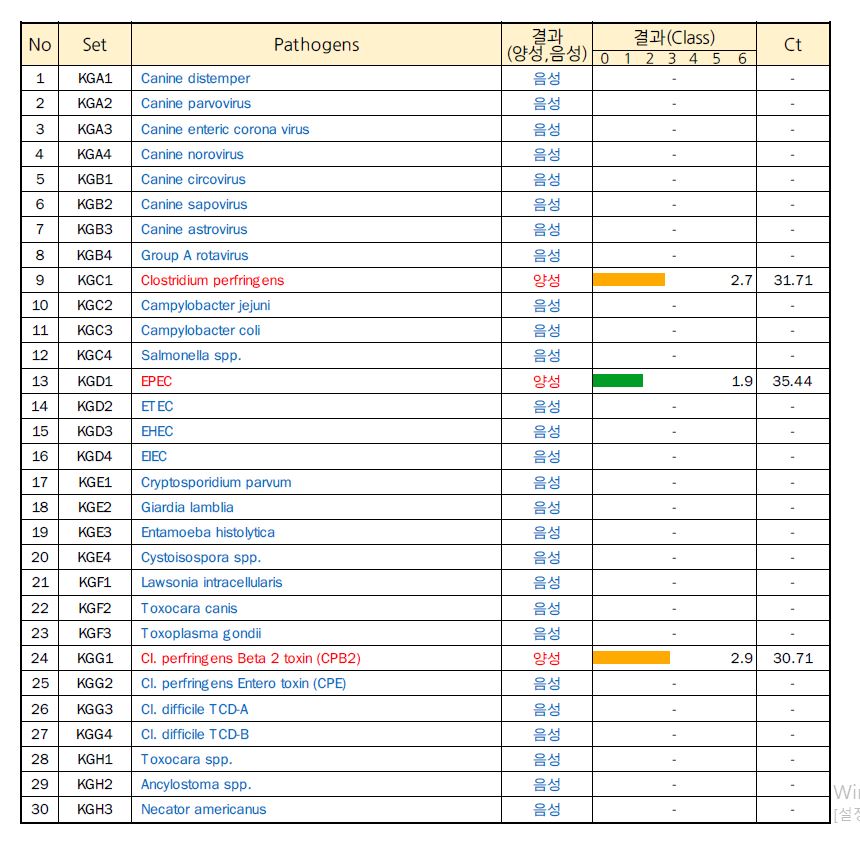This screenshot has height=846, width=860.
Task: Click the orange class bar for Clostridium perfringens
Action: coord(628,280)
